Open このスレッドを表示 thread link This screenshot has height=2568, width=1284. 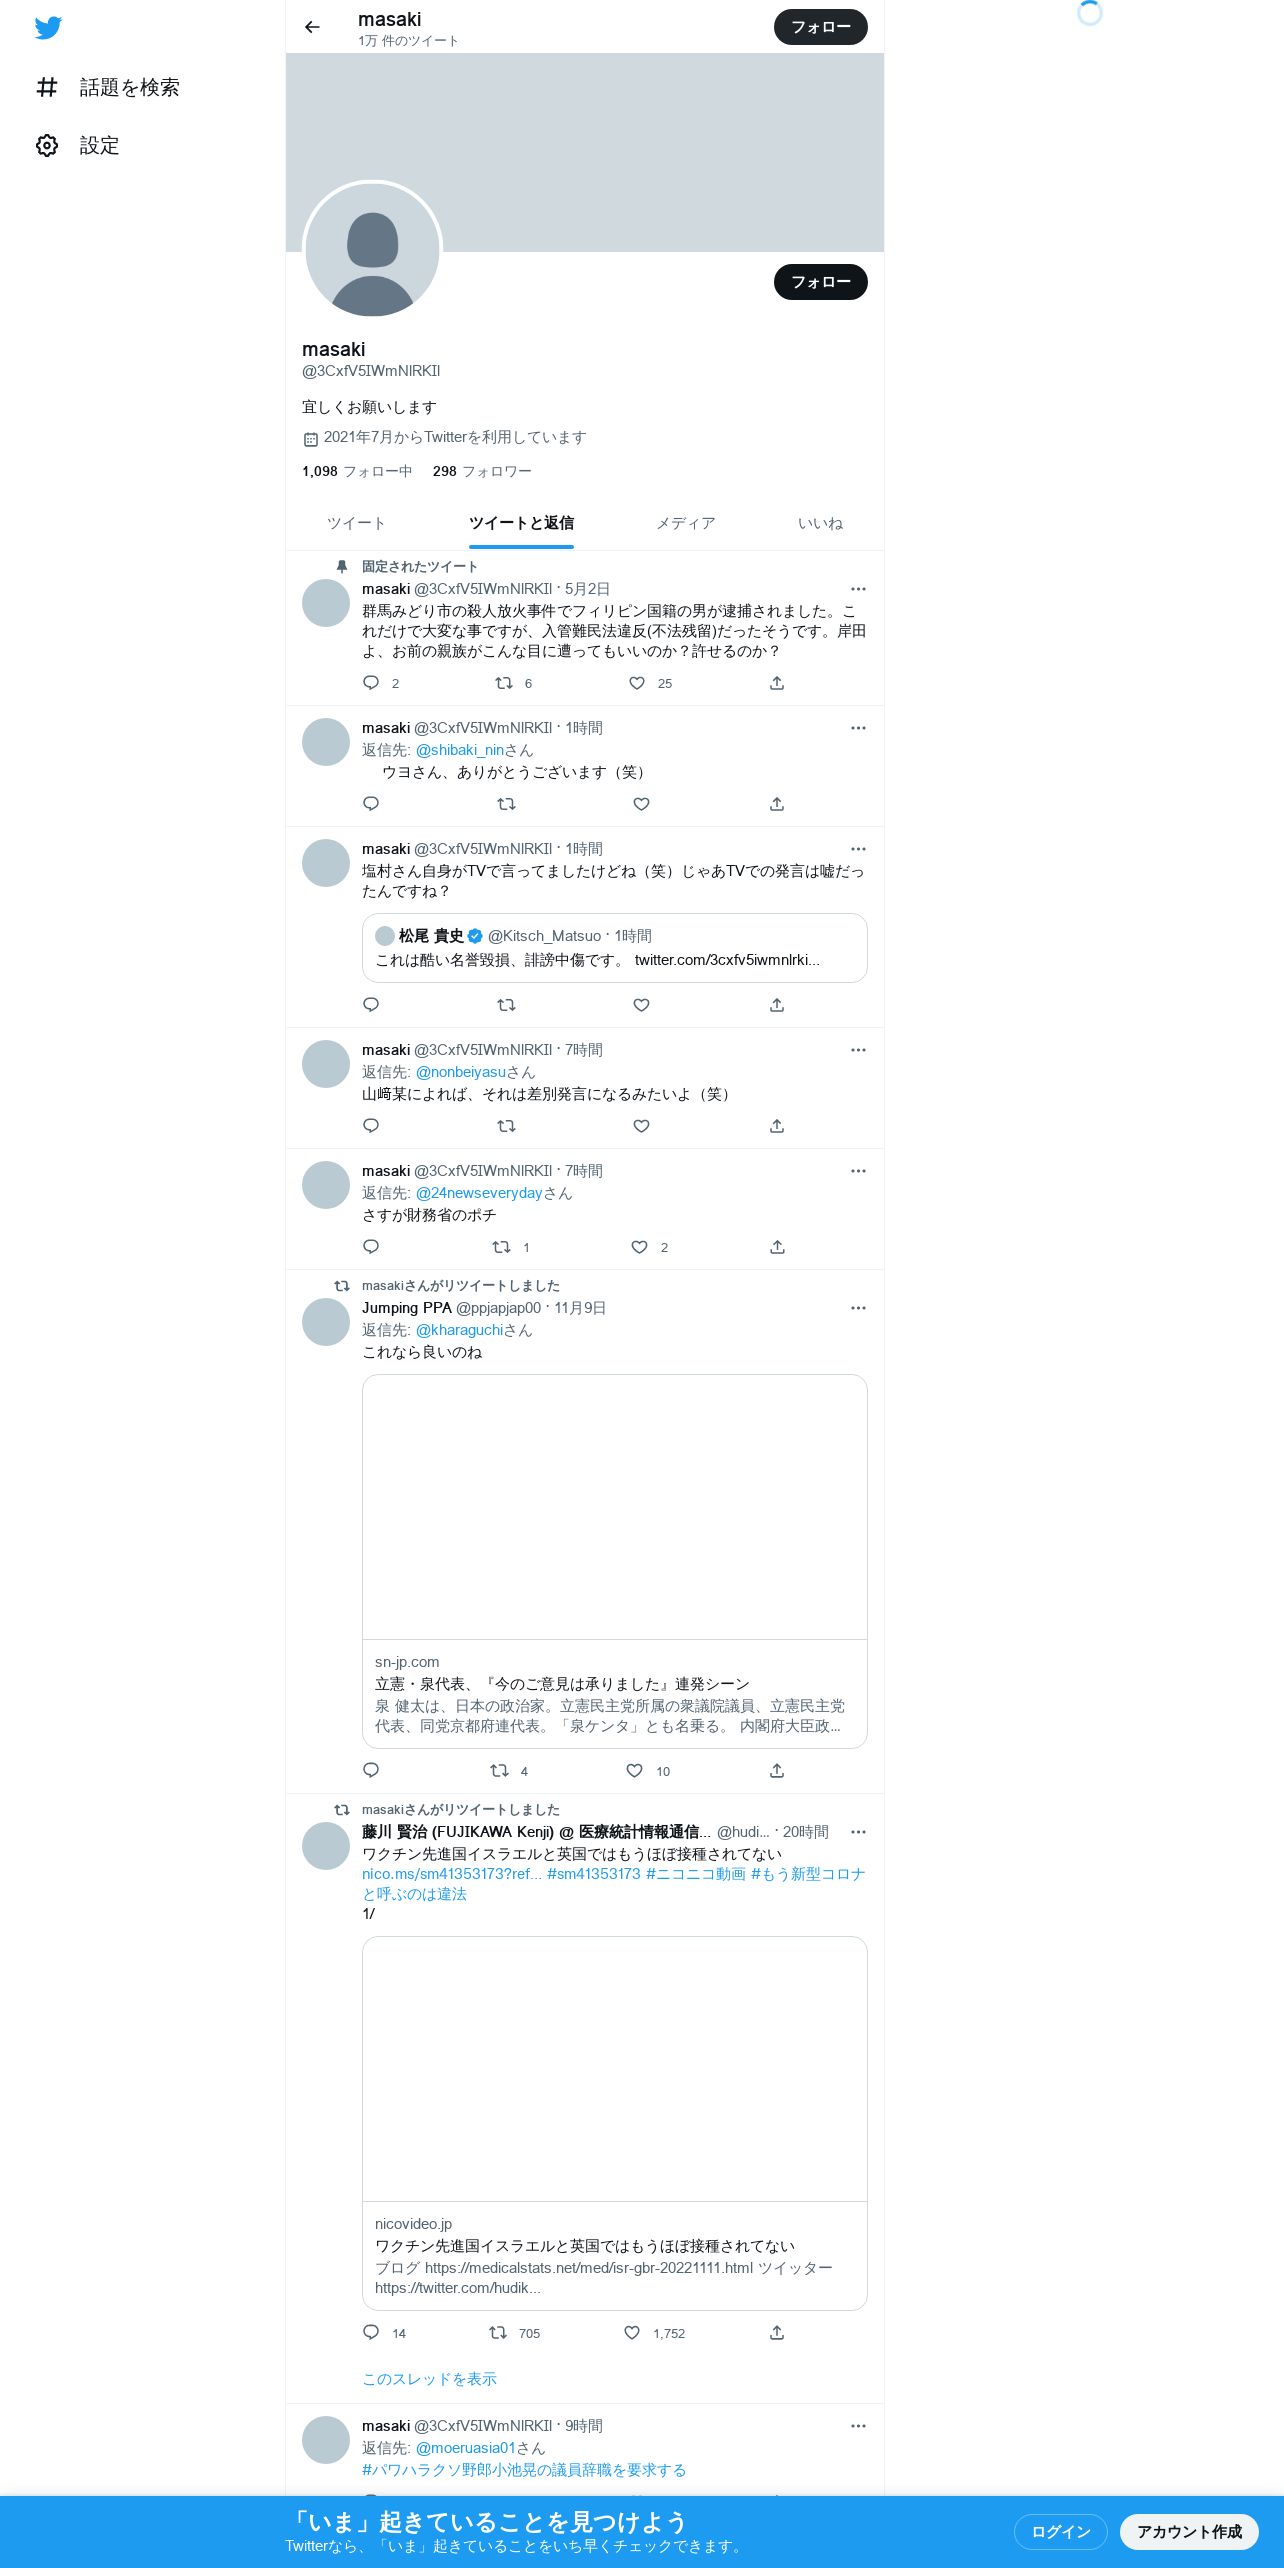(429, 2378)
